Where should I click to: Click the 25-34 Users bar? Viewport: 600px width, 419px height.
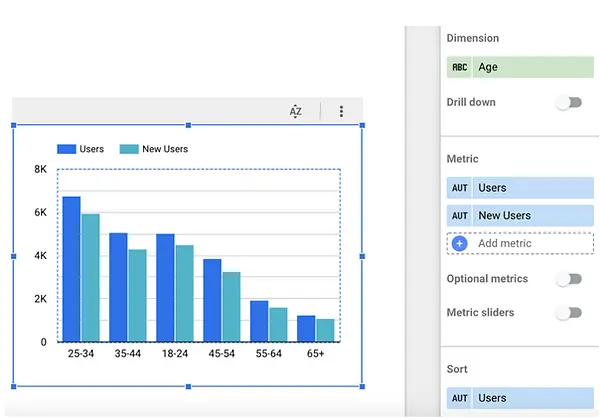click(72, 269)
